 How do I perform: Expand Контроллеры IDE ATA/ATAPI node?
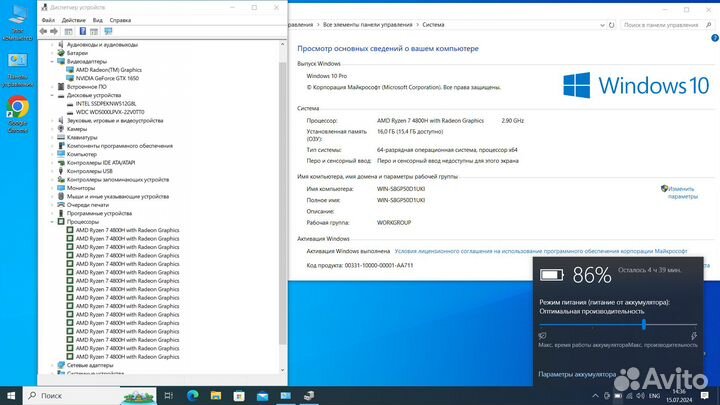coord(52,163)
